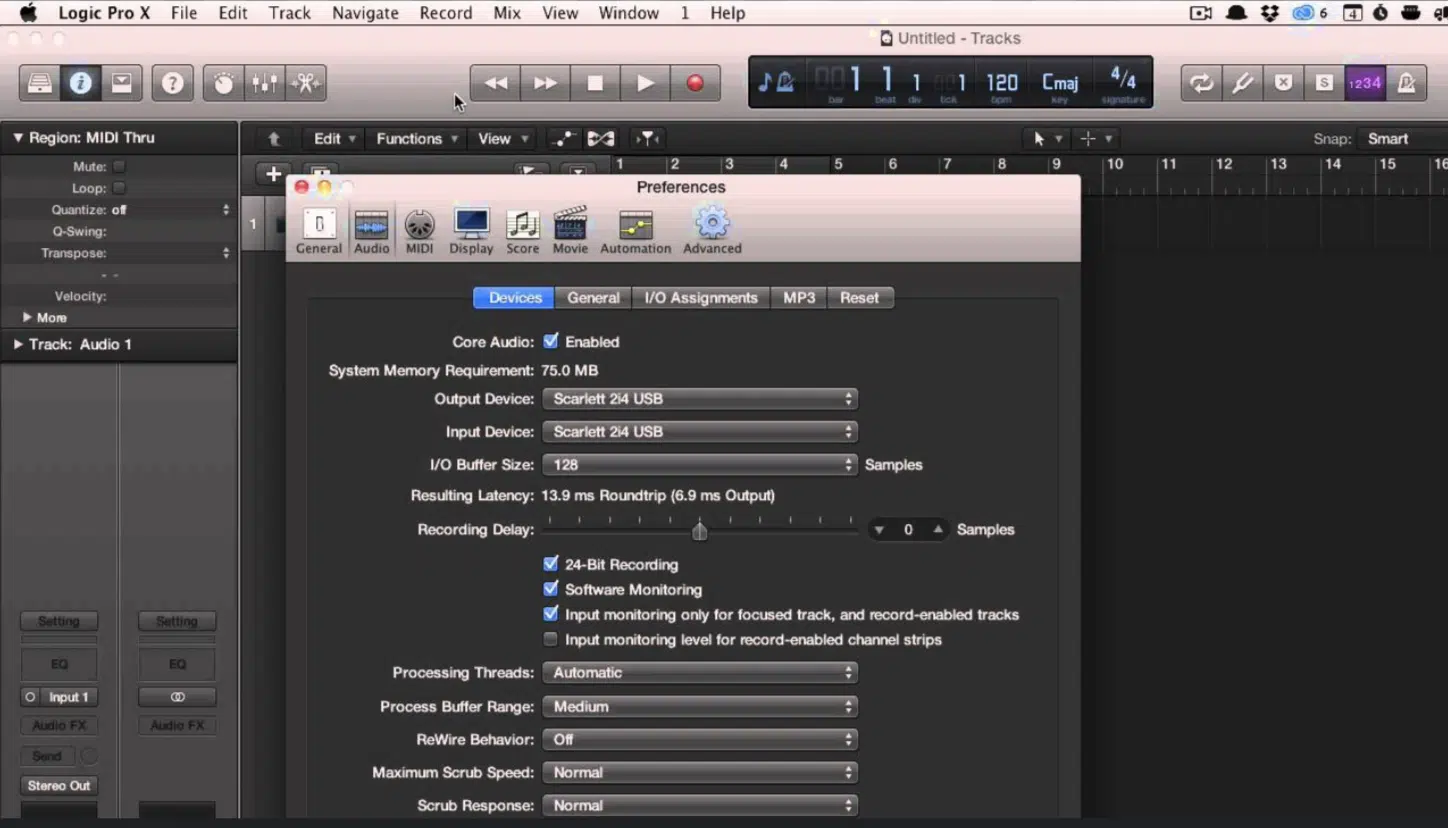
Task: Click the Fast Forward transport button
Action: point(545,83)
